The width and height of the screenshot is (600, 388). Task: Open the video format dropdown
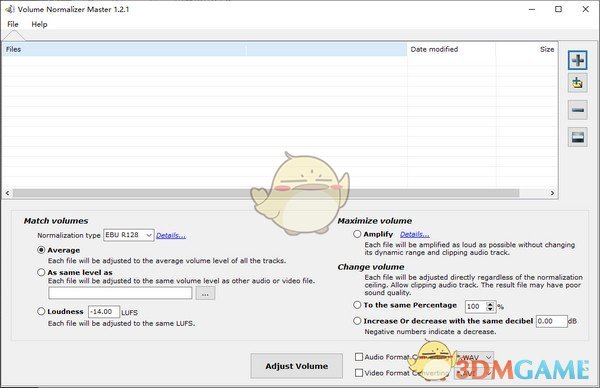click(474, 373)
